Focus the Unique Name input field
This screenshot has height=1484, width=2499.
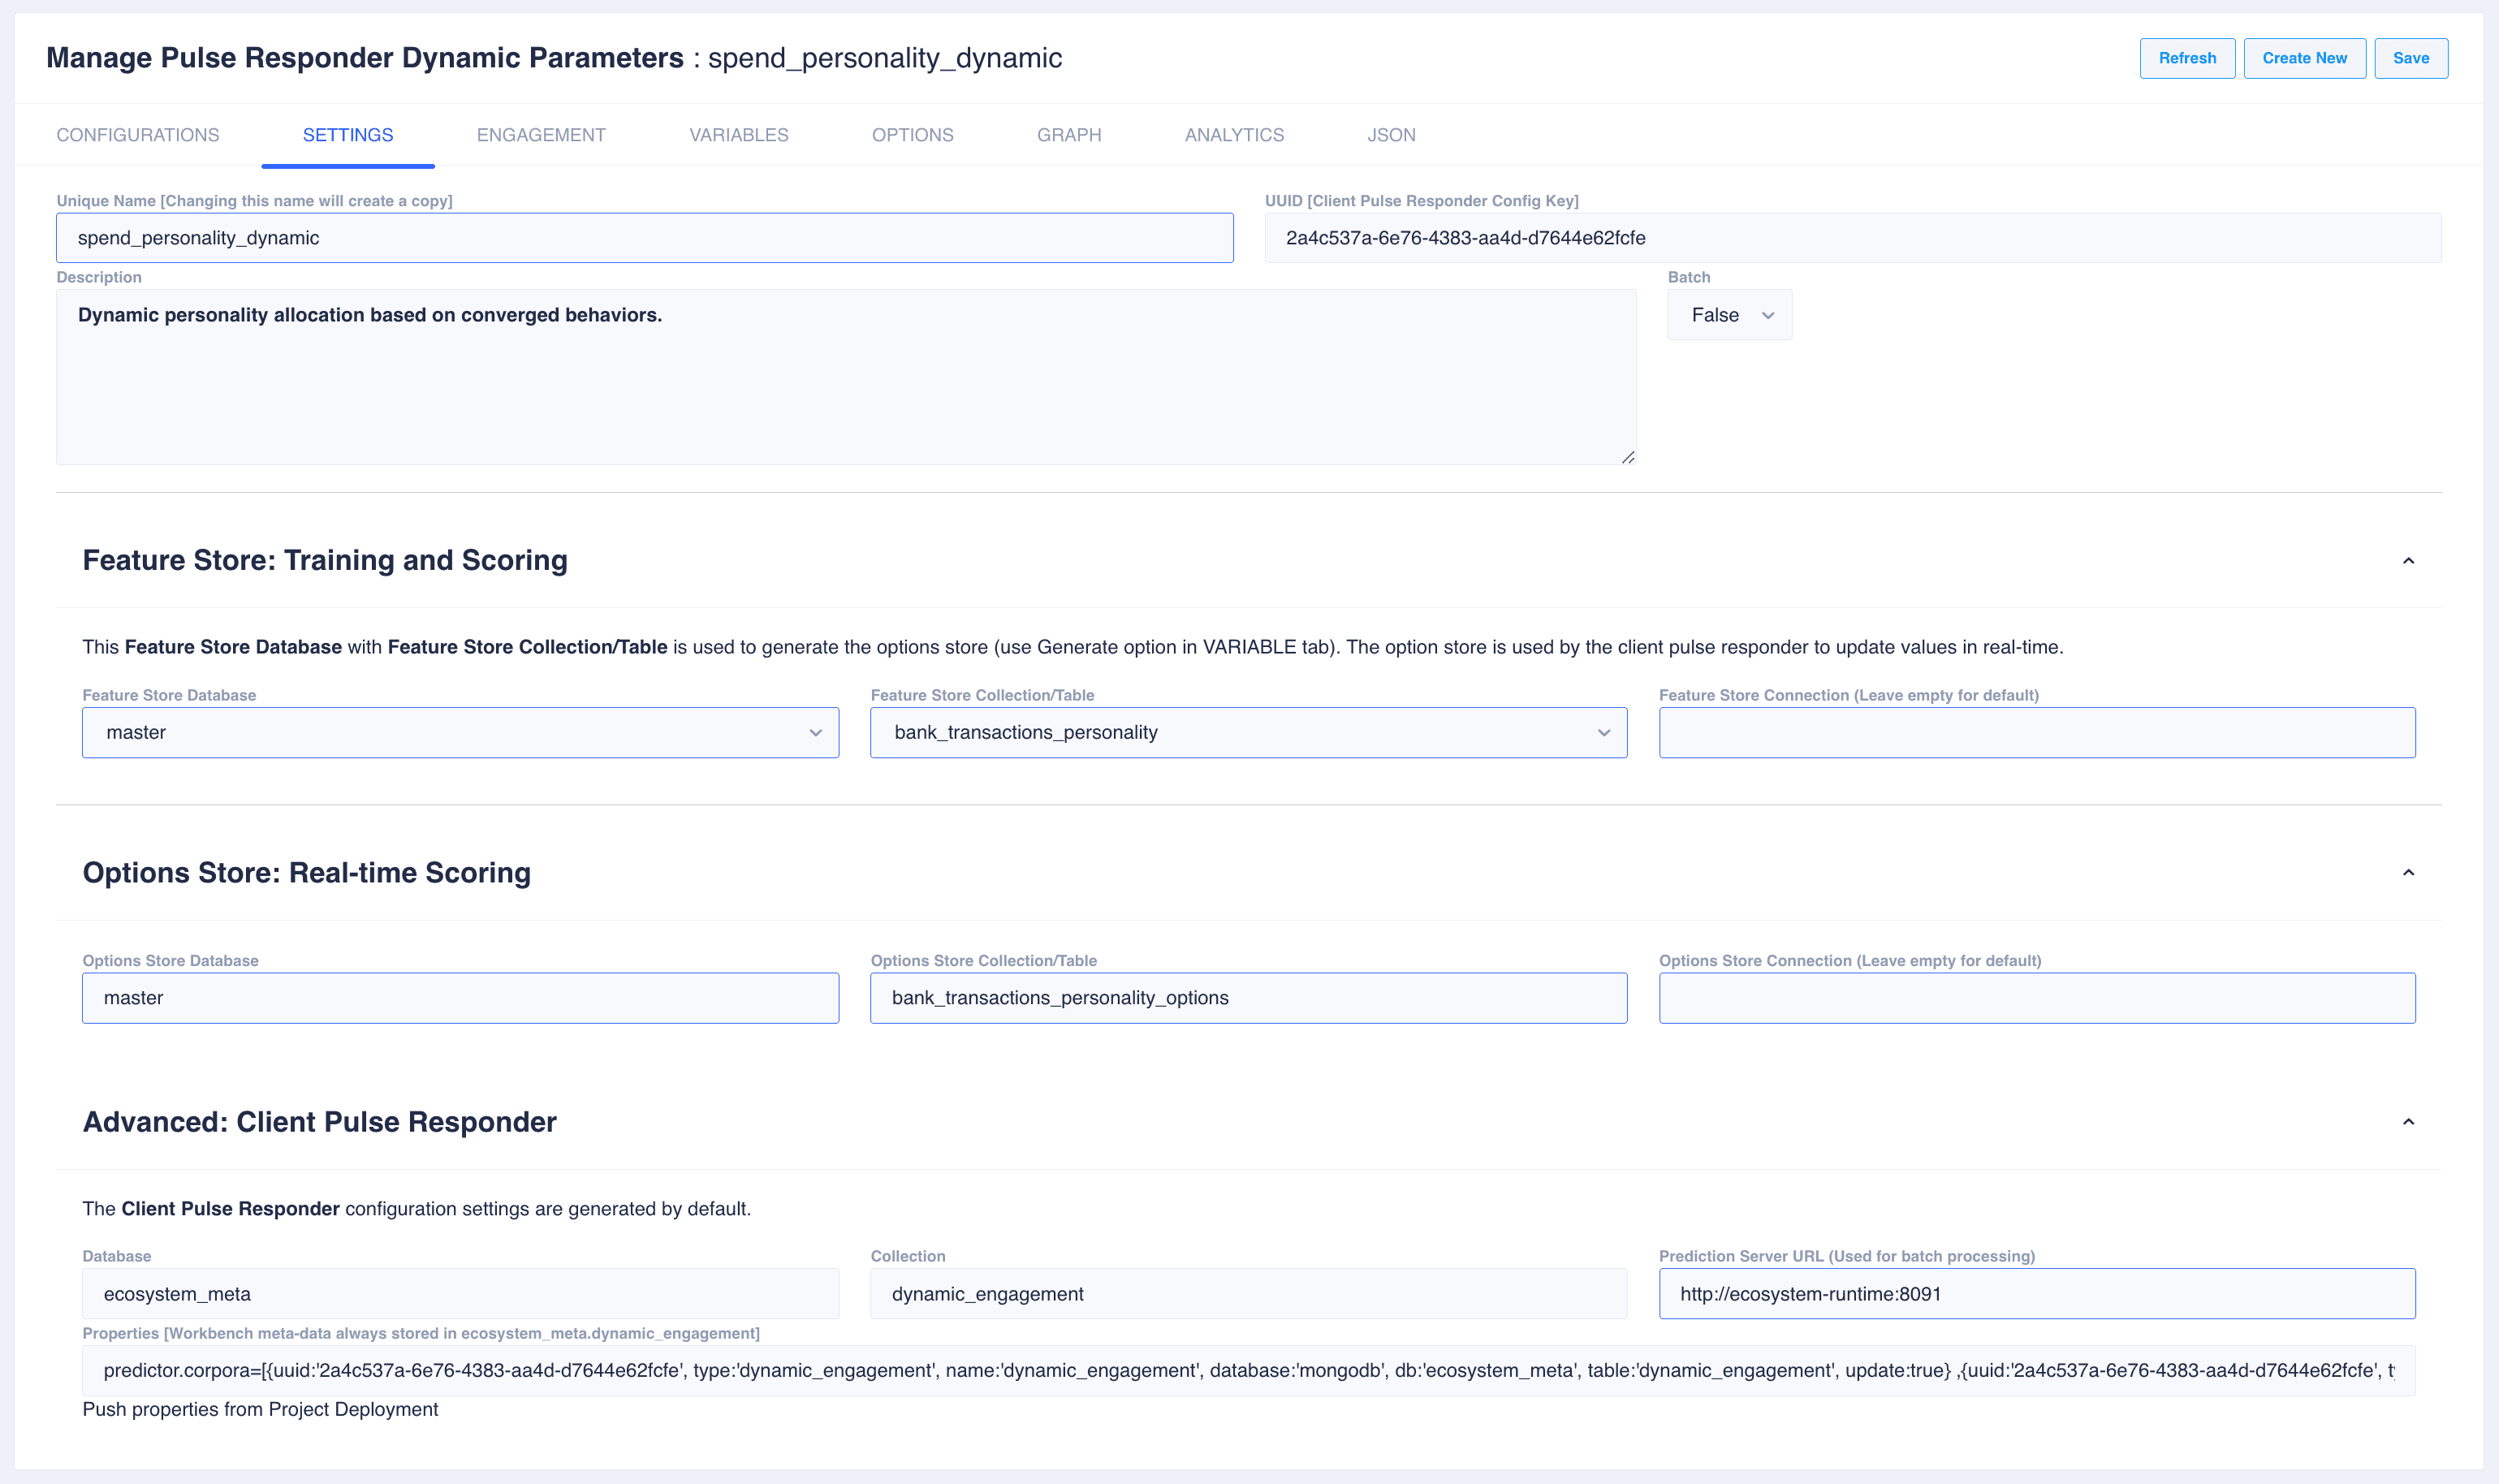click(x=644, y=238)
